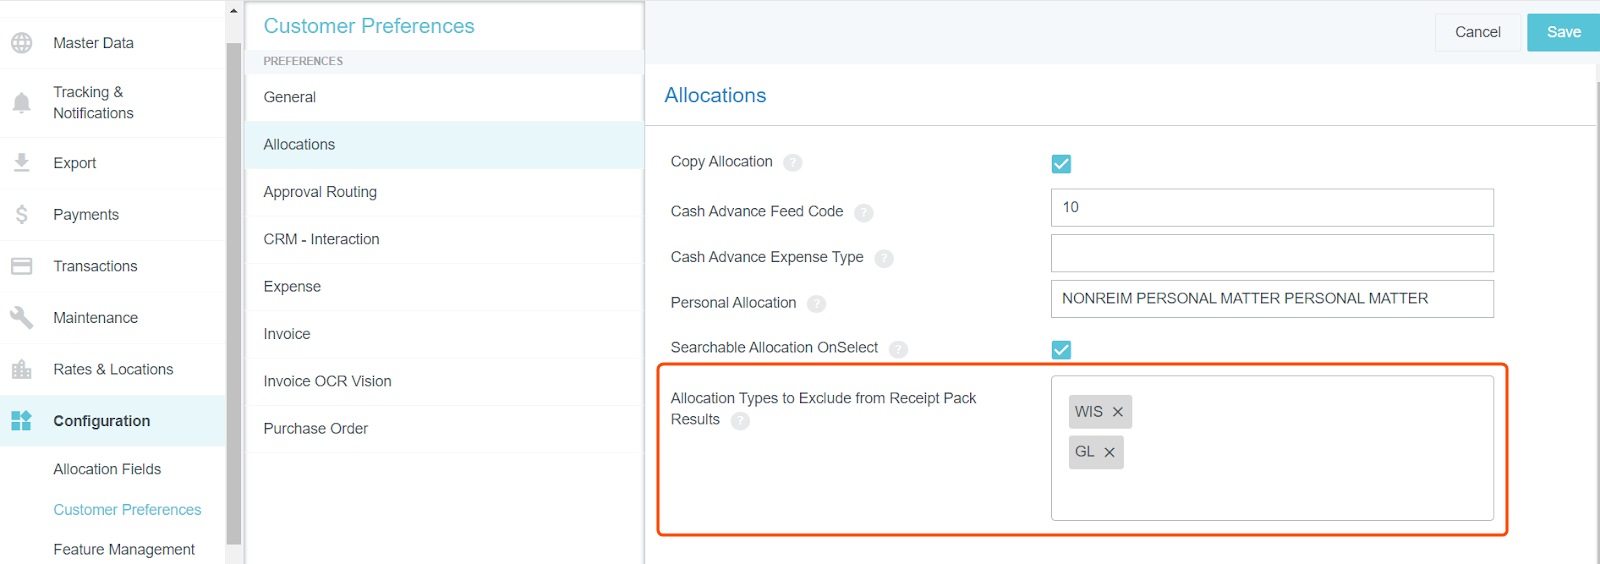This screenshot has width=1600, height=564.
Task: Click the Export download arrow icon
Action: coord(21,162)
